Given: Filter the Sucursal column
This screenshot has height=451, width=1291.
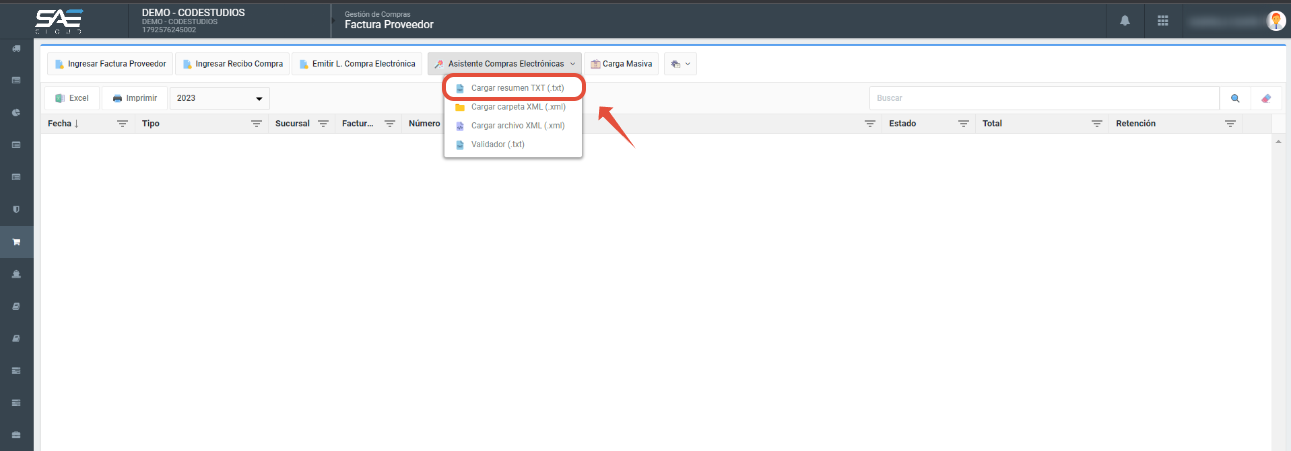Looking at the screenshot, I should pyautogui.click(x=323, y=124).
